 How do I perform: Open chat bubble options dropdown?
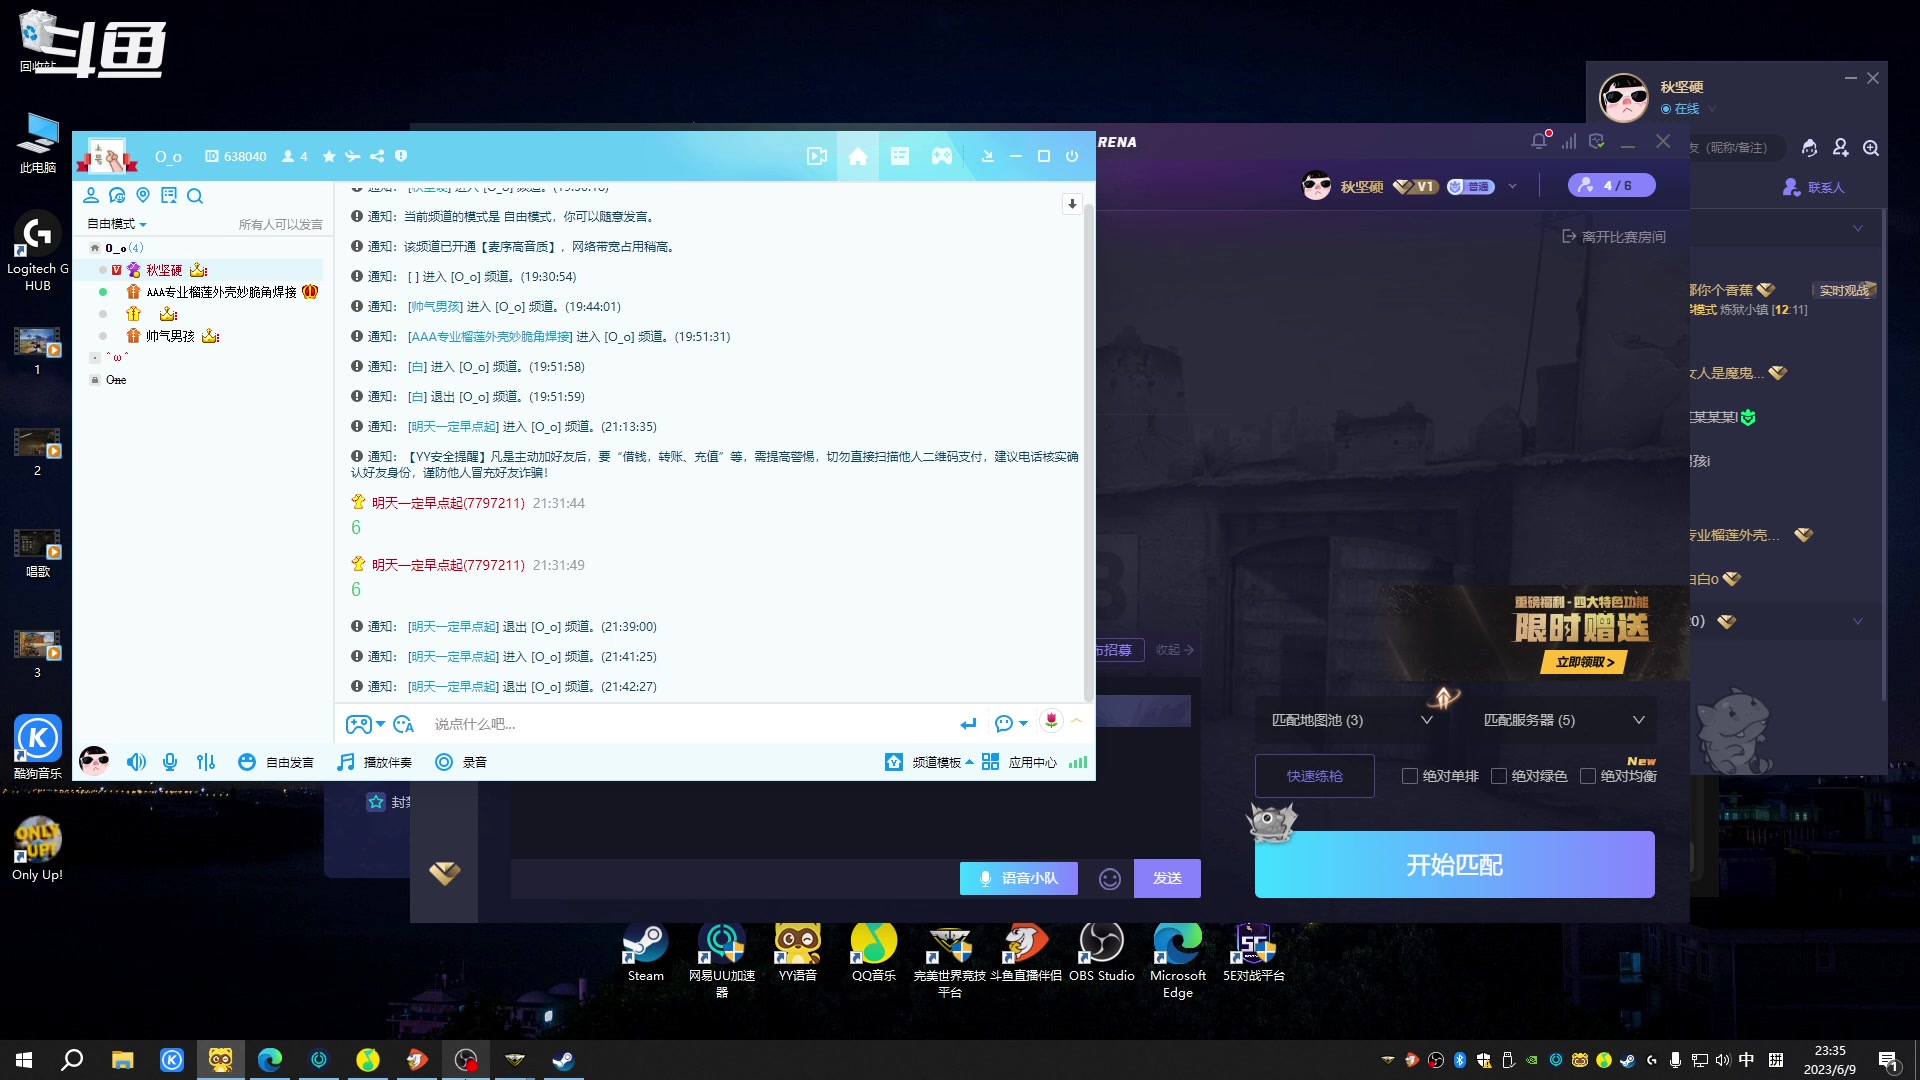(1011, 724)
